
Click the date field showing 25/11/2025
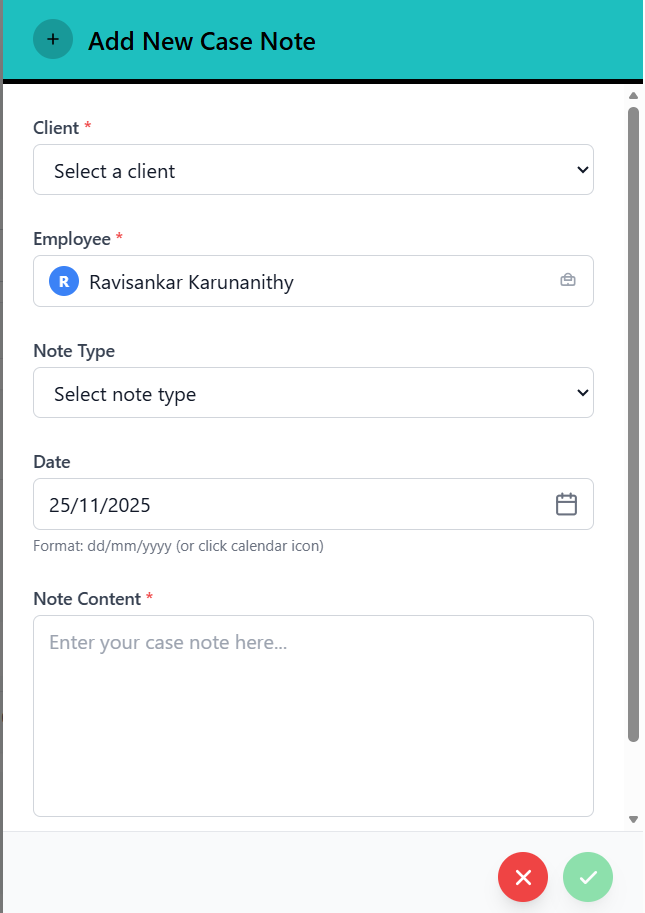pos(290,505)
